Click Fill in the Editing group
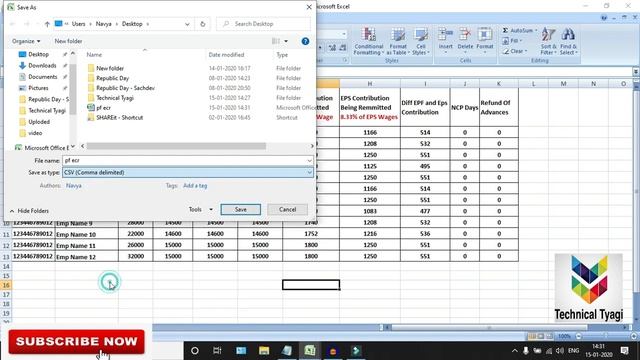Viewport: 640px width, 360px height. [x=513, y=41]
